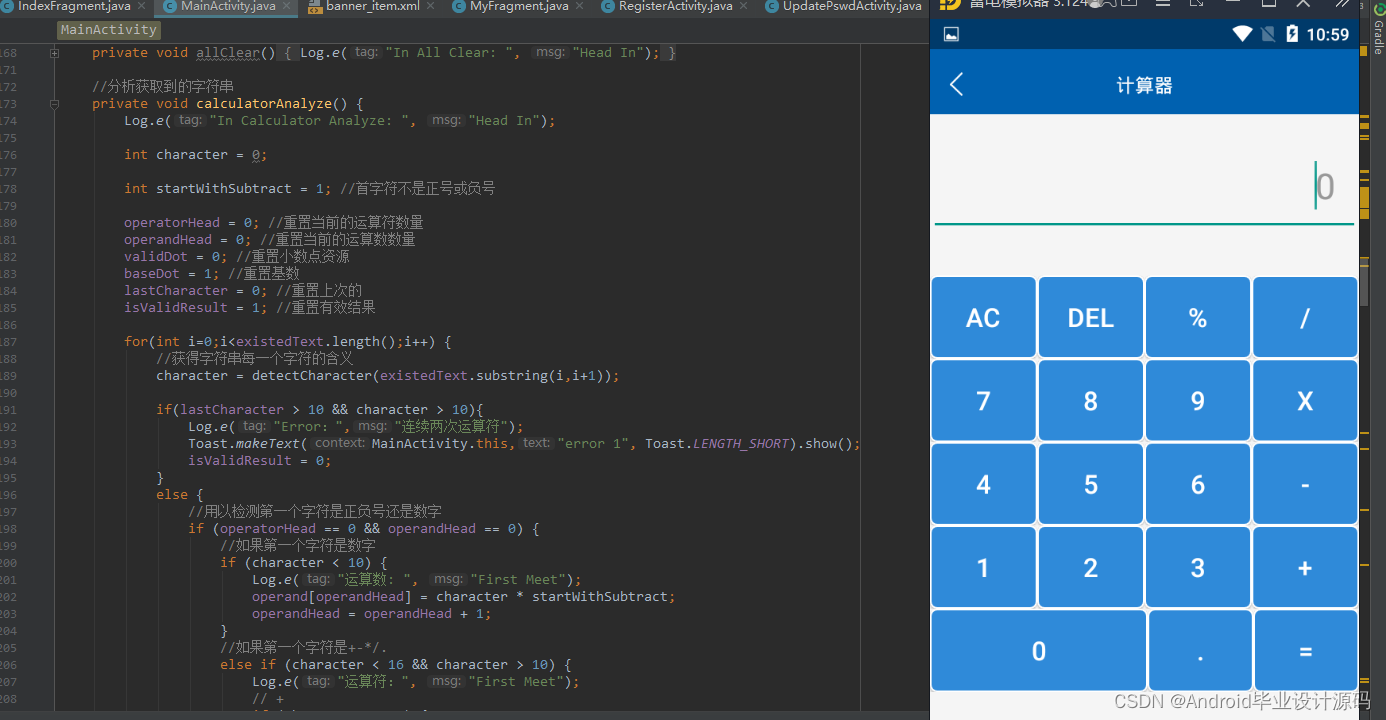Image resolution: width=1386 pixels, height=720 pixels.
Task: Click the "连续两次运算符" log message string
Action: 451,426
